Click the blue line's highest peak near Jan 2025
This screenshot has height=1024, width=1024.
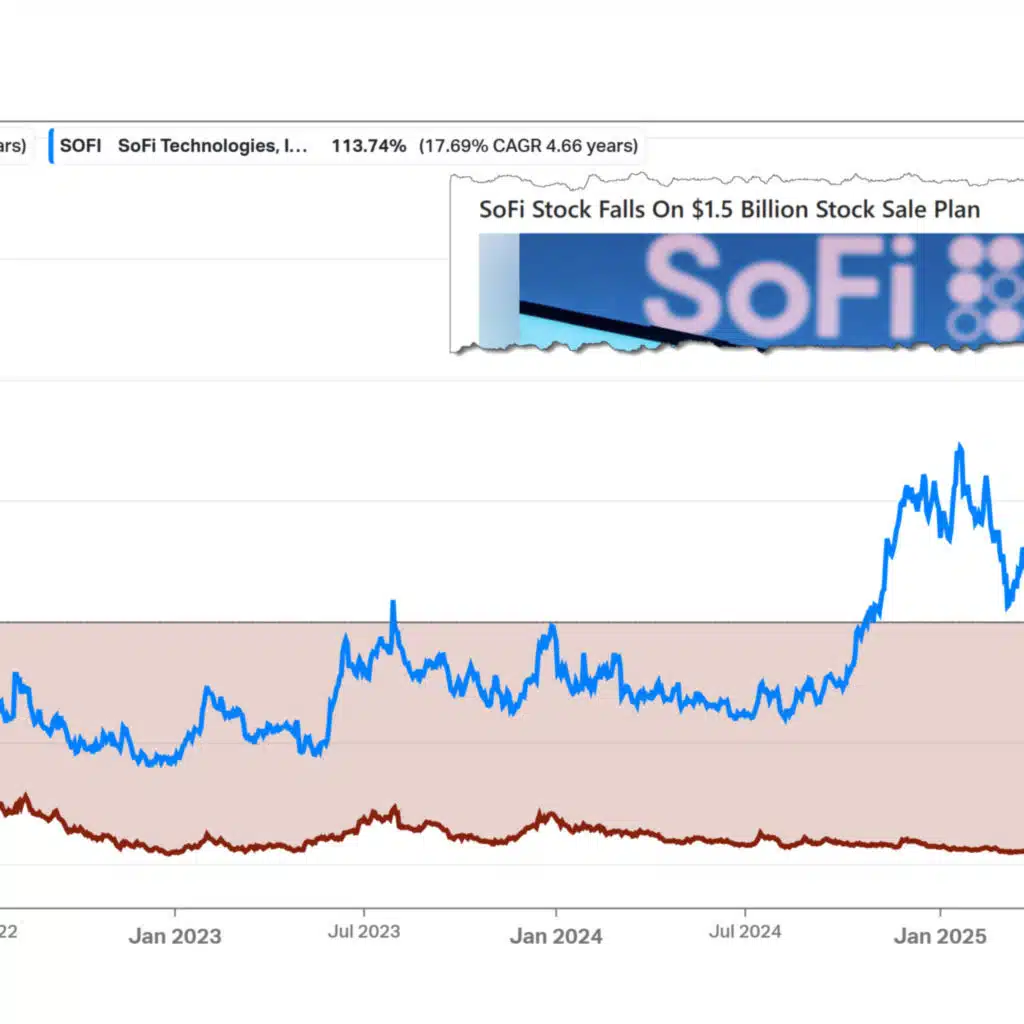click(x=959, y=447)
